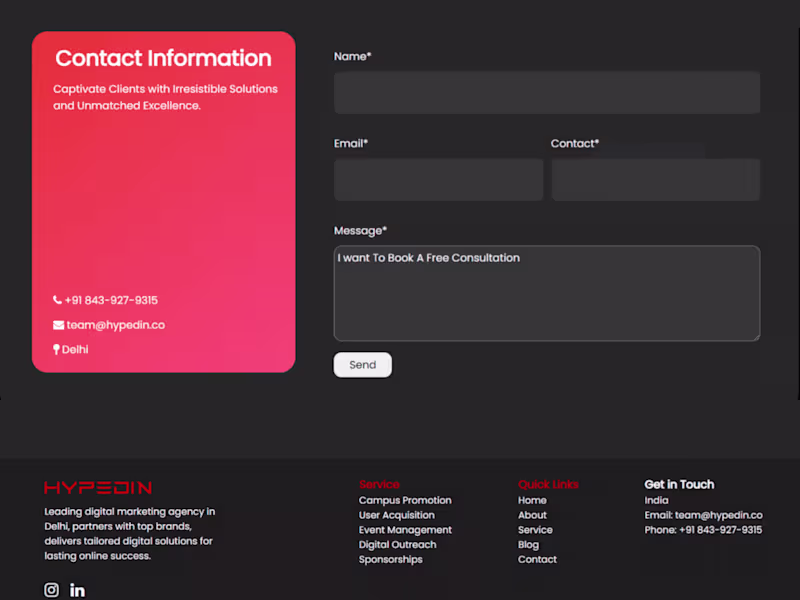800x600 pixels.
Task: Click the location pin icon beside Delhi
Action: pyautogui.click(x=56, y=349)
